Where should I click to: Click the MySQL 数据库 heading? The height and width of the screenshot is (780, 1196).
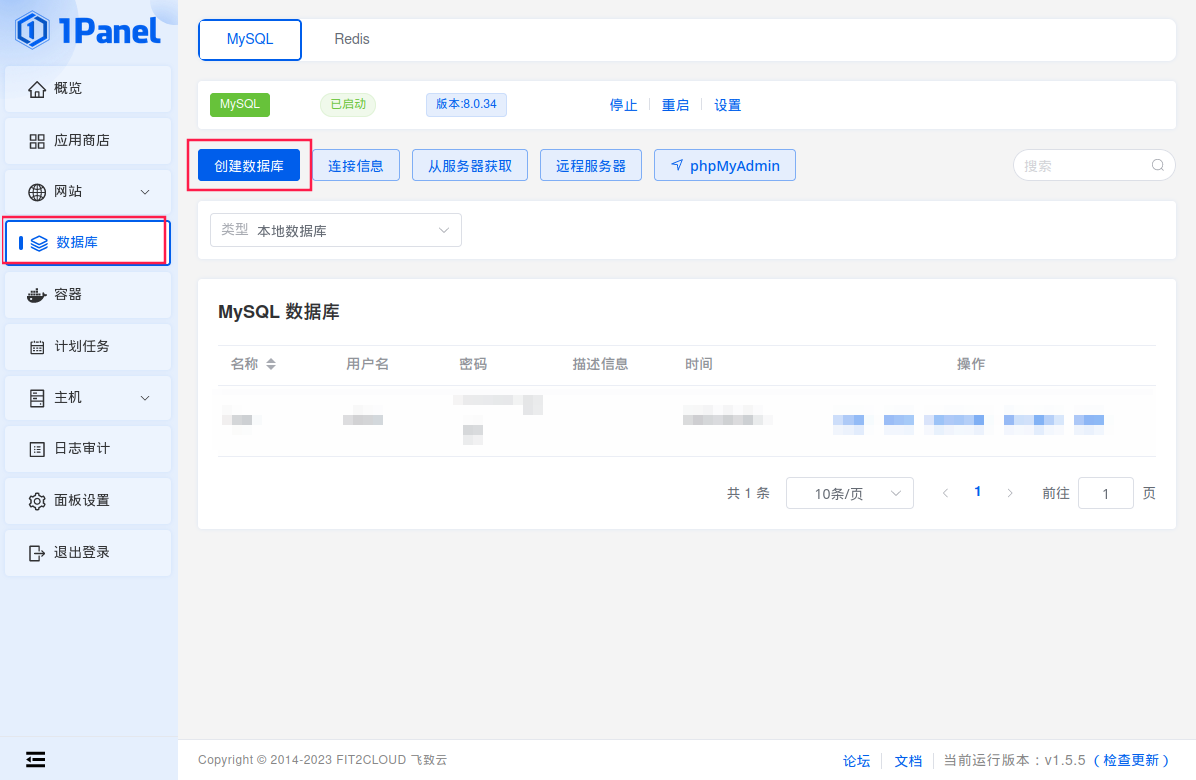coord(279,312)
